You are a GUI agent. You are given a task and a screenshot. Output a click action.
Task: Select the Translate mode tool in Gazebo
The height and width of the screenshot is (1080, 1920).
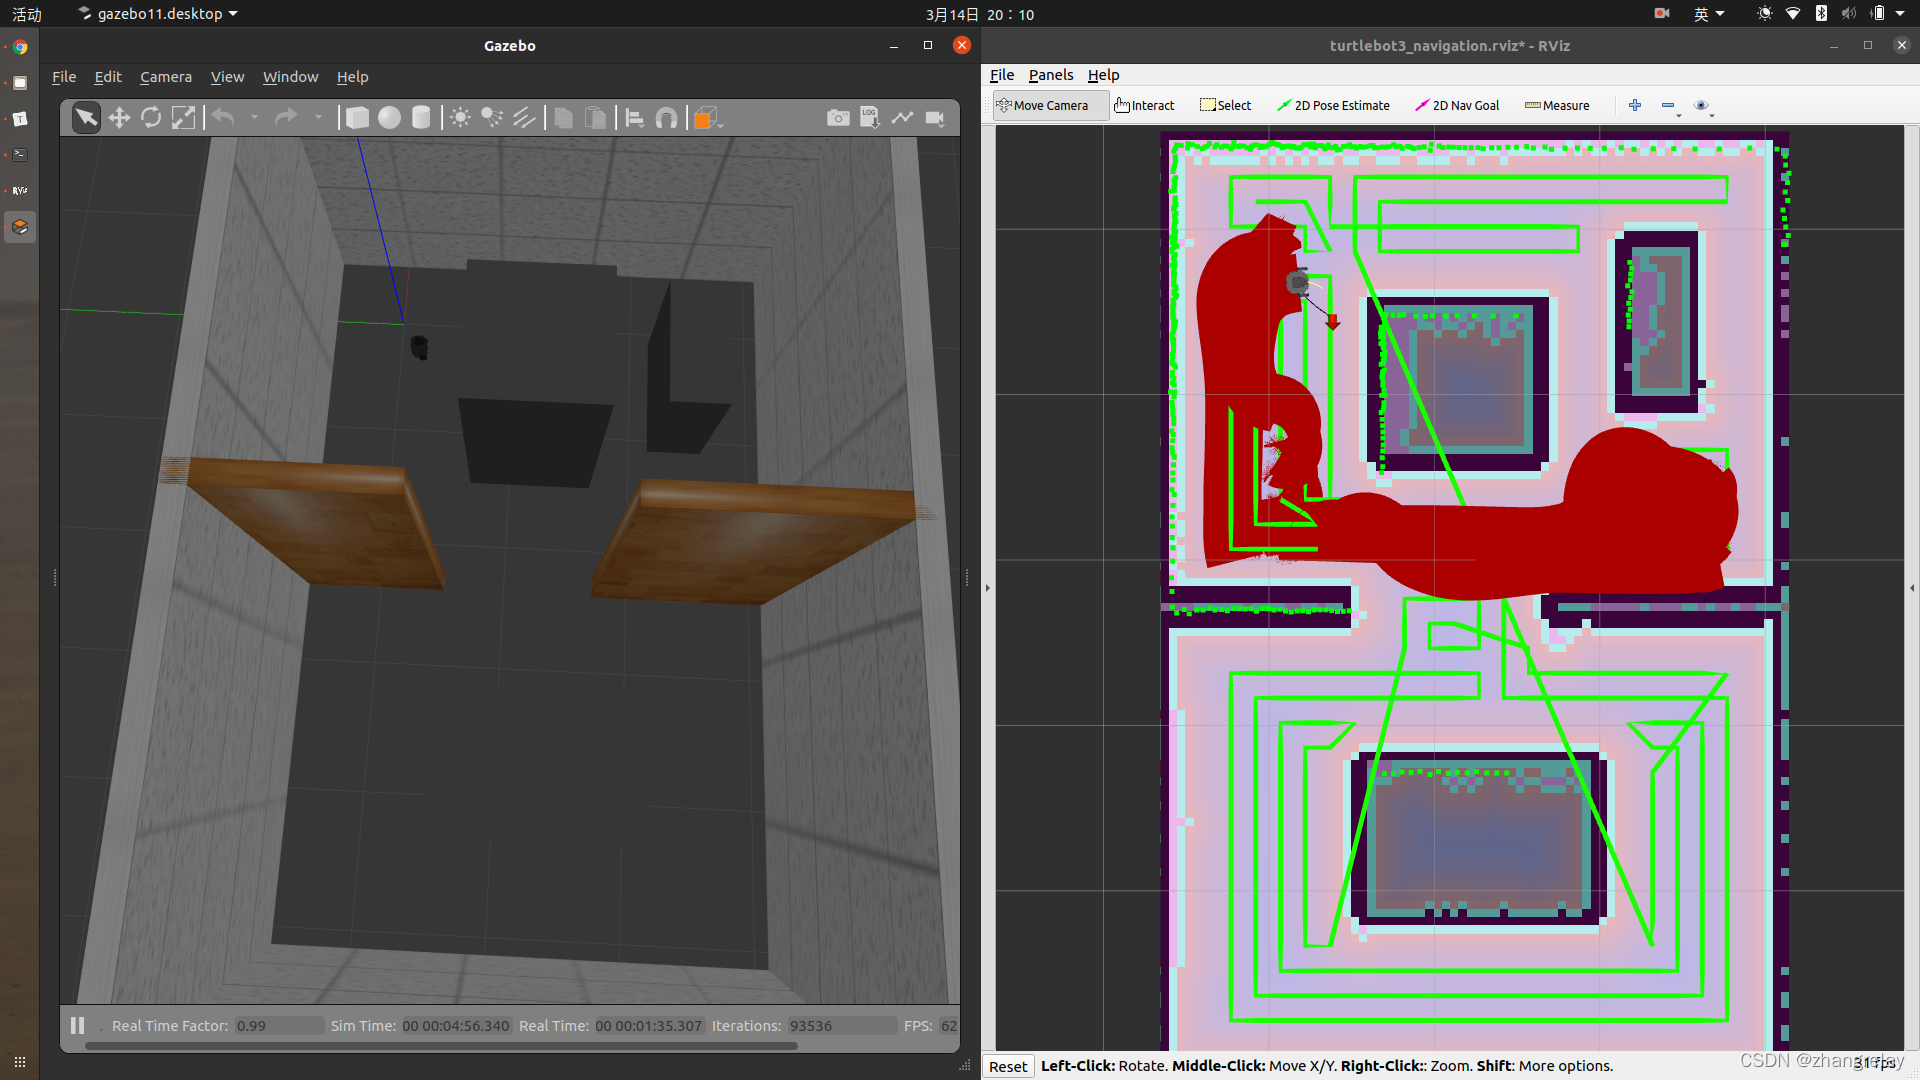(119, 118)
